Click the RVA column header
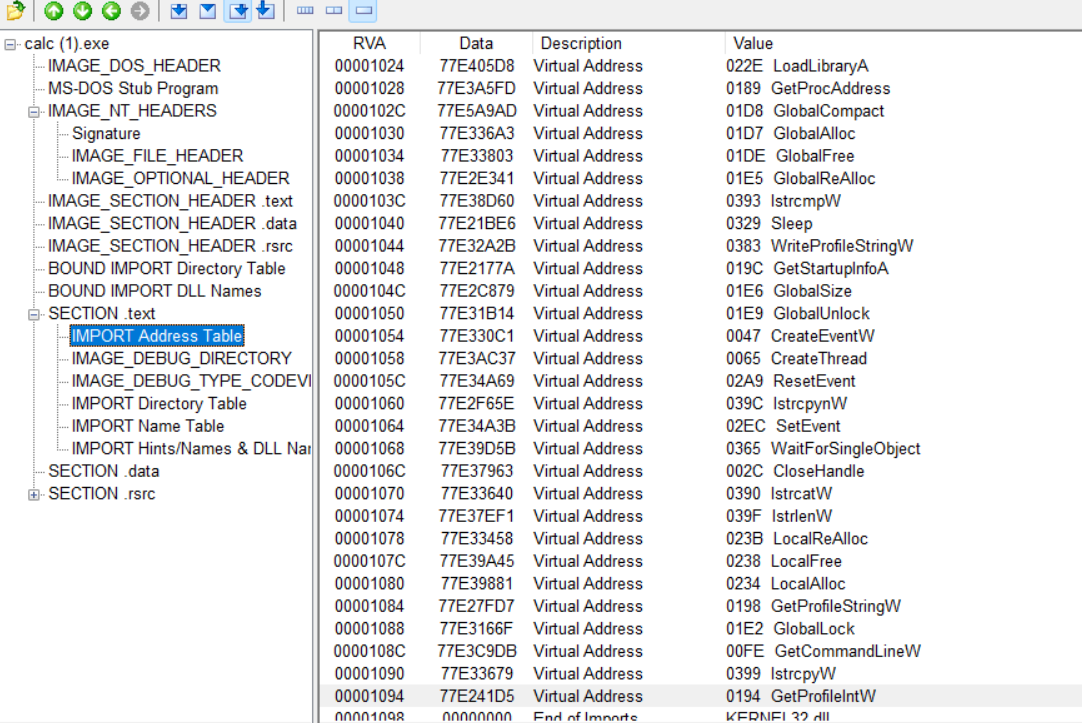Screen dimensions: 1082x723 [x=369, y=43]
